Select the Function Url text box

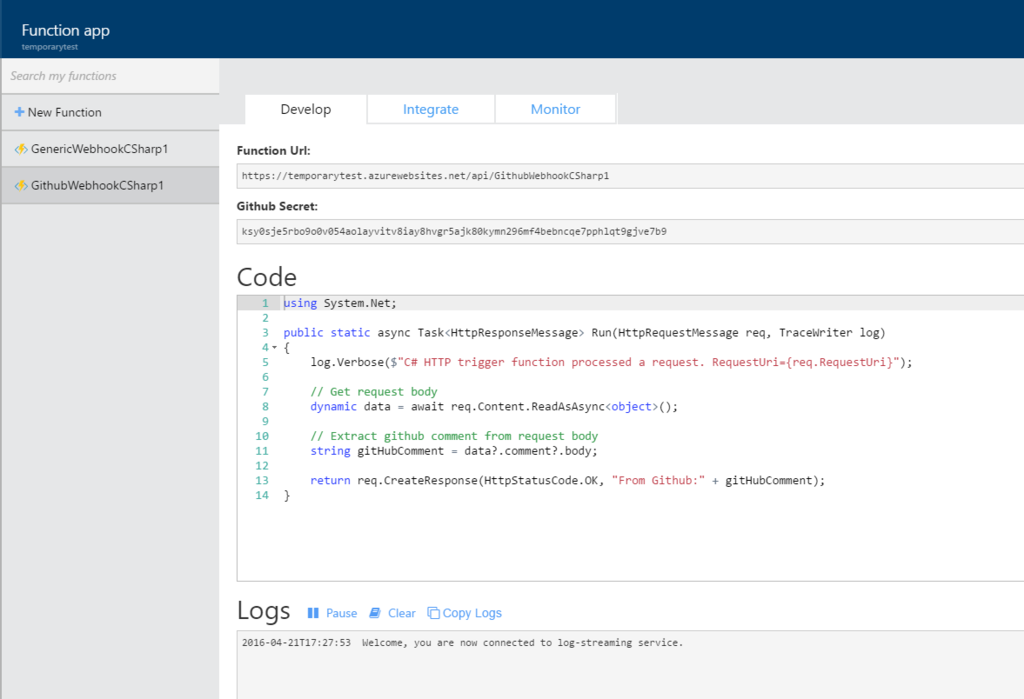click(x=500, y=175)
